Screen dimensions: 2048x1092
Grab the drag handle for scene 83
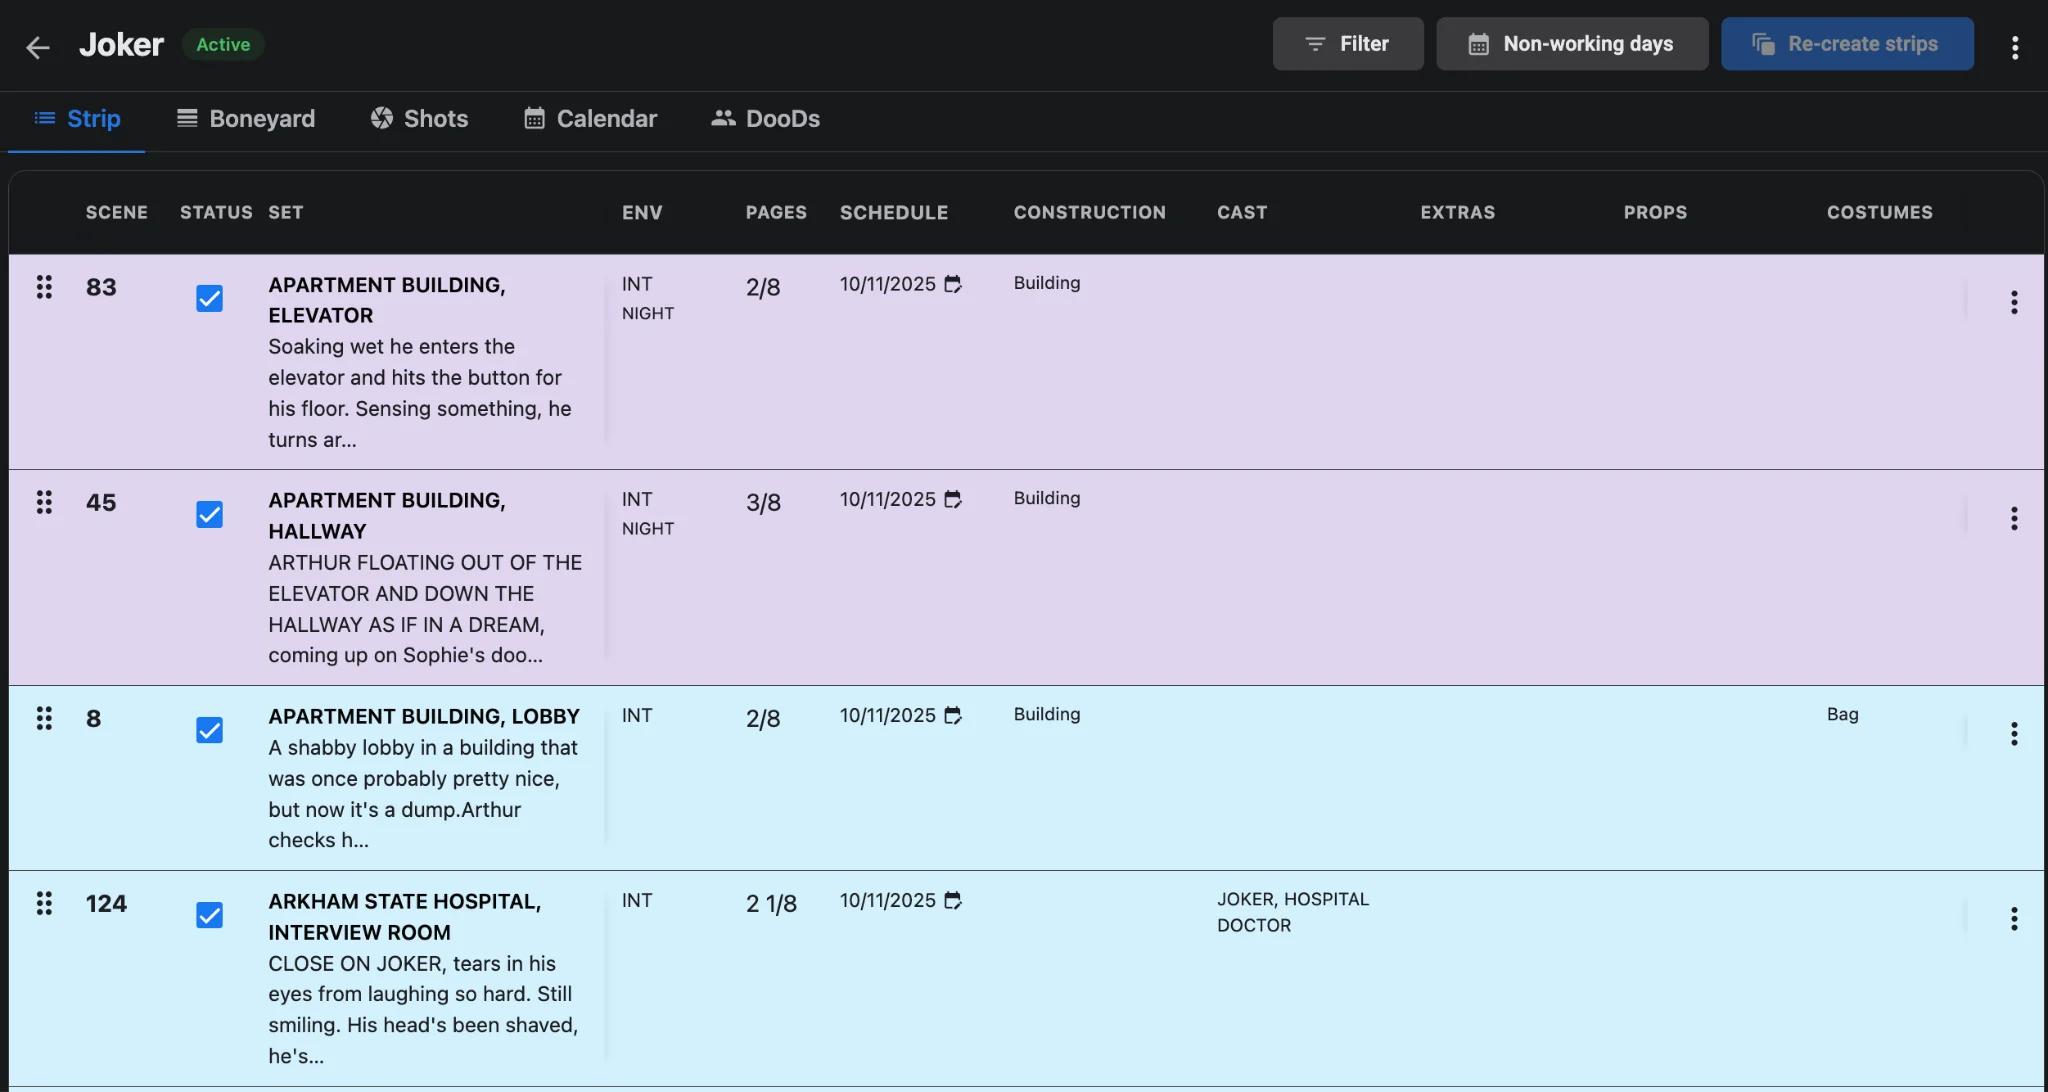point(44,287)
